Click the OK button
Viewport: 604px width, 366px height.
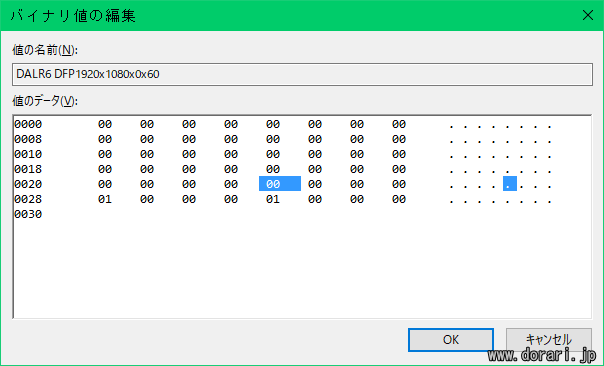(x=451, y=340)
